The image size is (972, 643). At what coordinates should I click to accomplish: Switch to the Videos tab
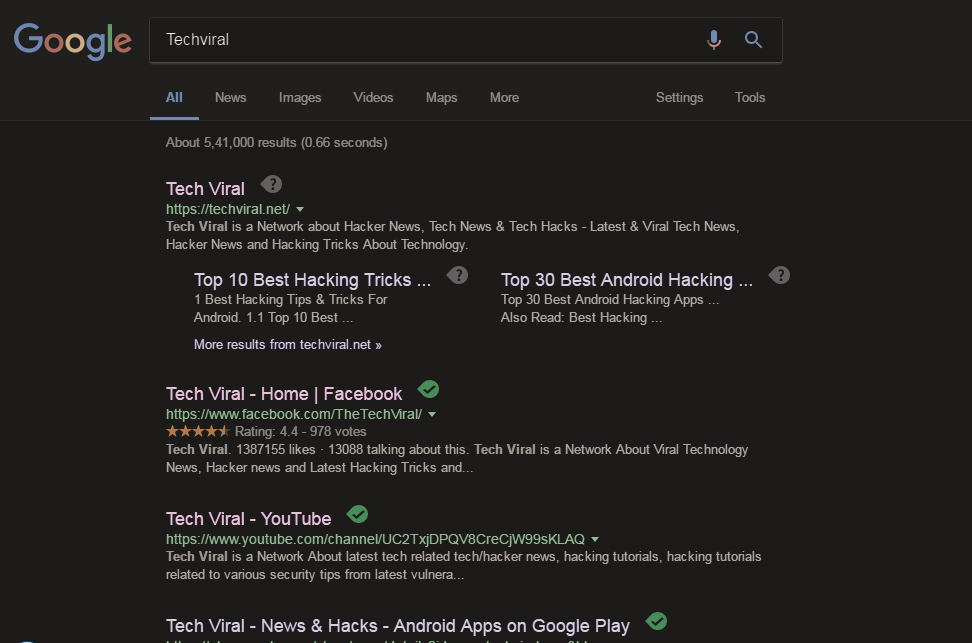pyautogui.click(x=373, y=97)
